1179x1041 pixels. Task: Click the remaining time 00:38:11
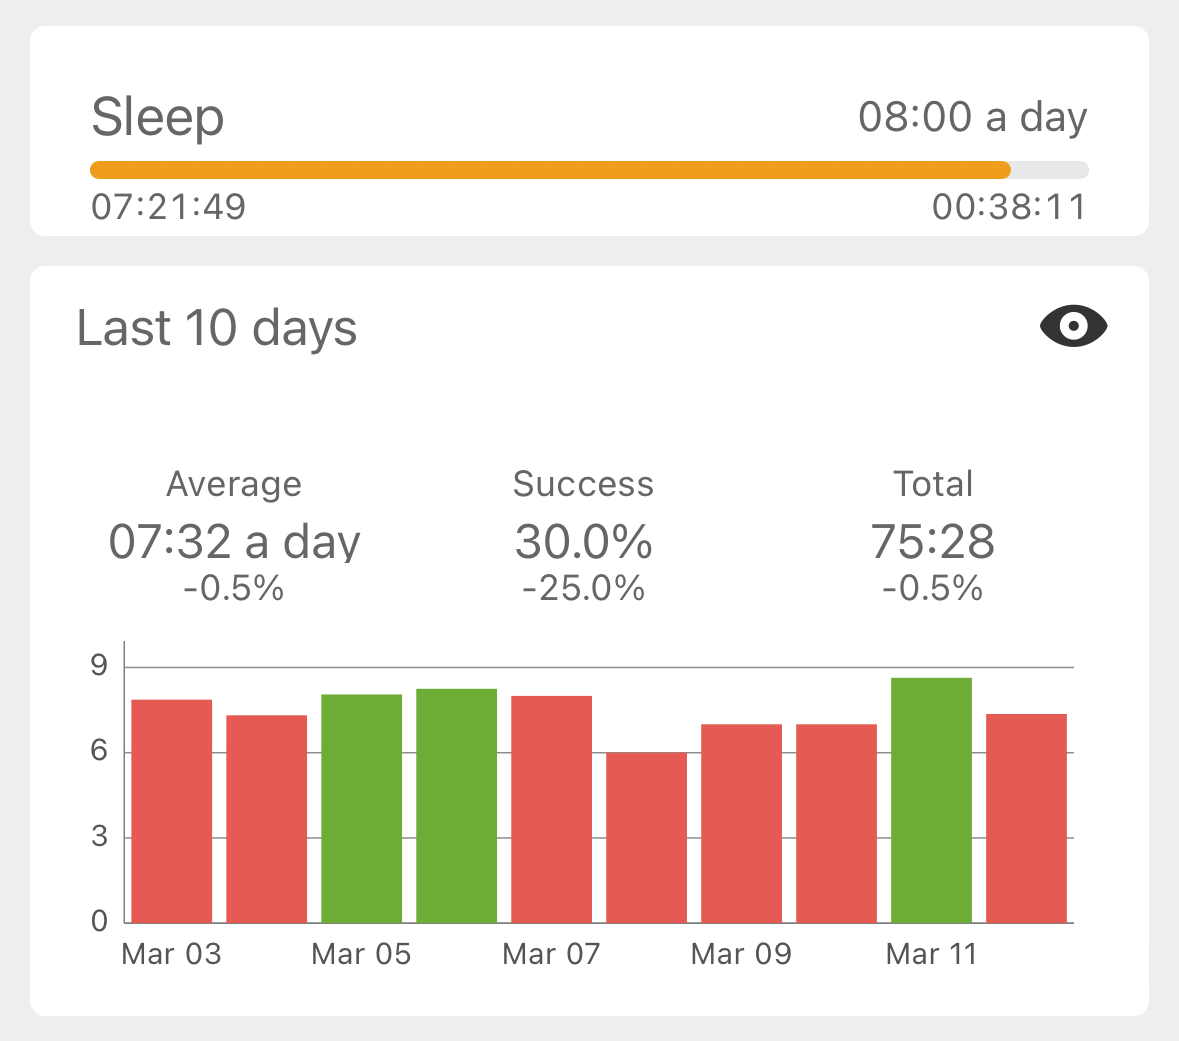(1008, 207)
